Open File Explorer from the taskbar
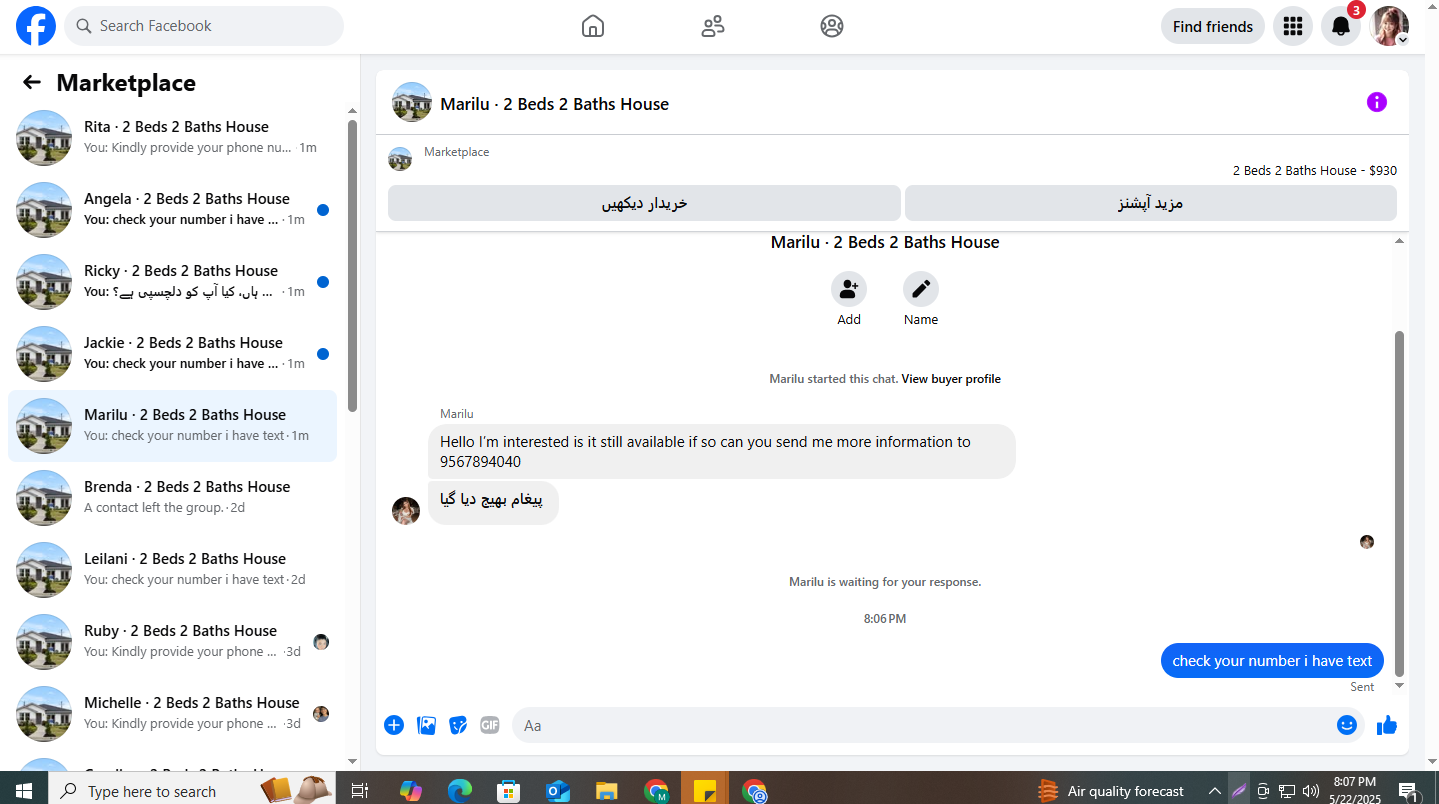This screenshot has width=1439, height=804. coord(607,791)
